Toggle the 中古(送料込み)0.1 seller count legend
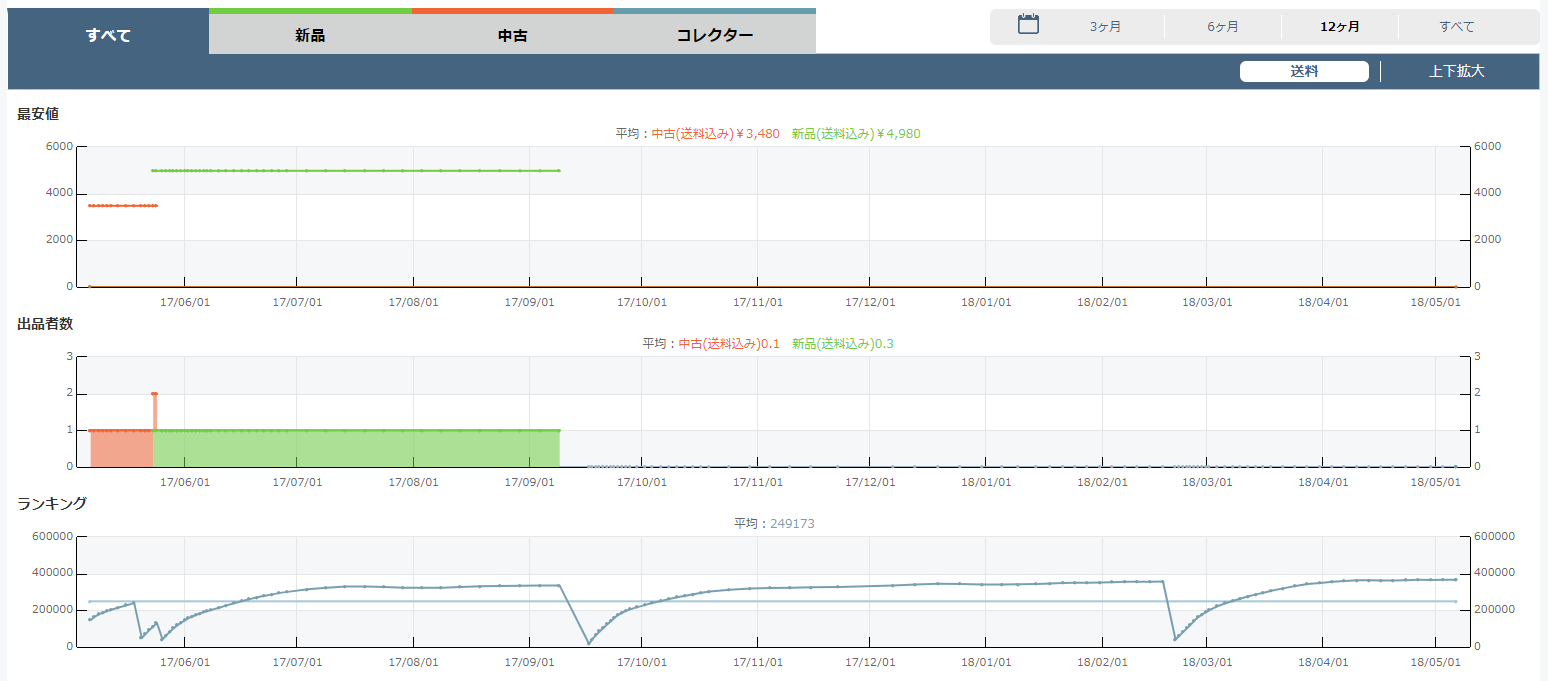 (x=729, y=343)
